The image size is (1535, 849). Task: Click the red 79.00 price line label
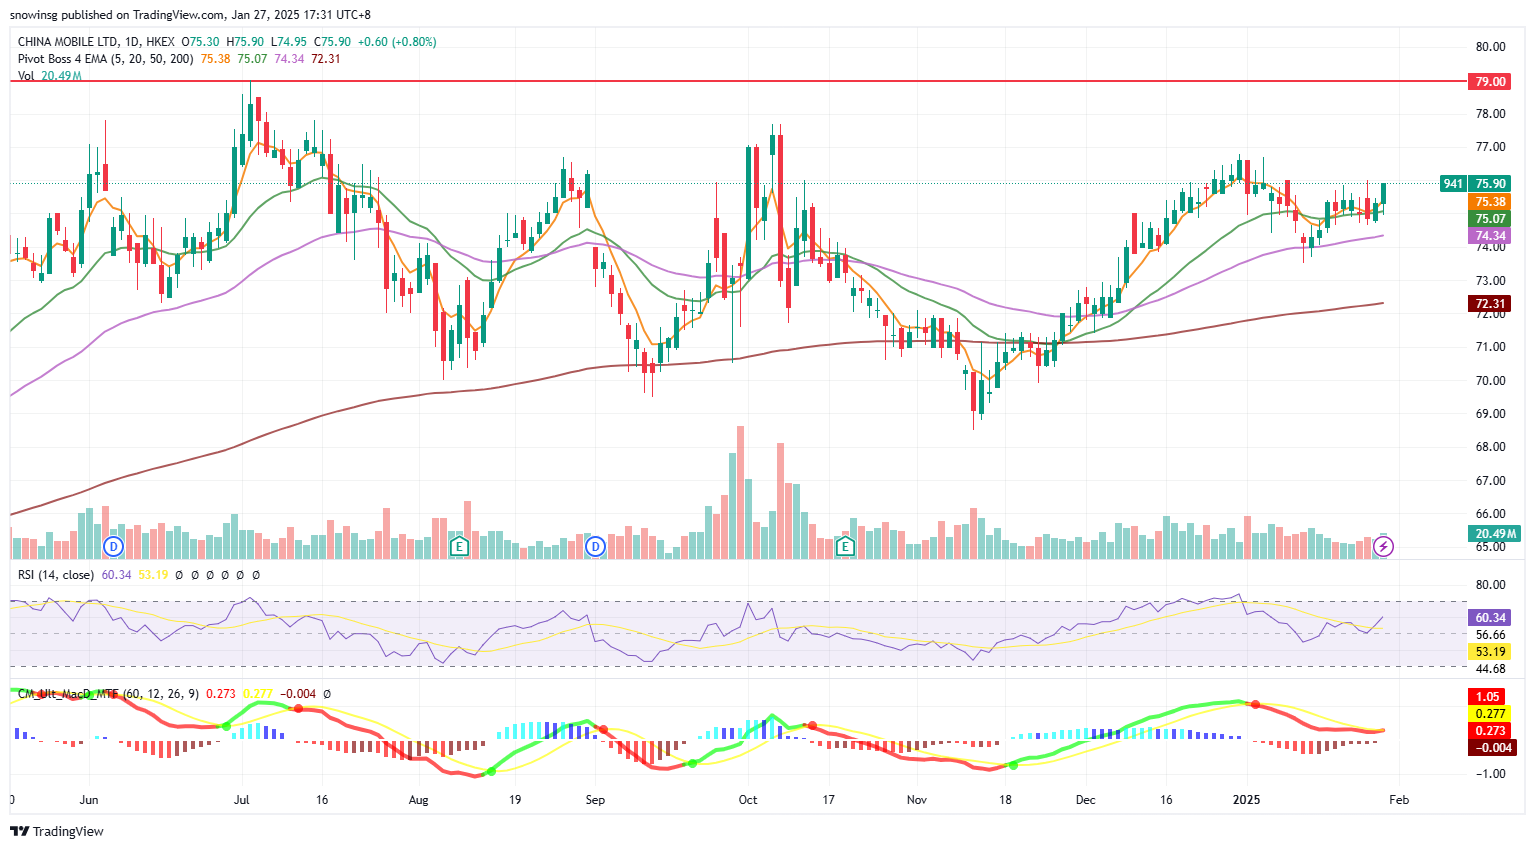(1490, 82)
